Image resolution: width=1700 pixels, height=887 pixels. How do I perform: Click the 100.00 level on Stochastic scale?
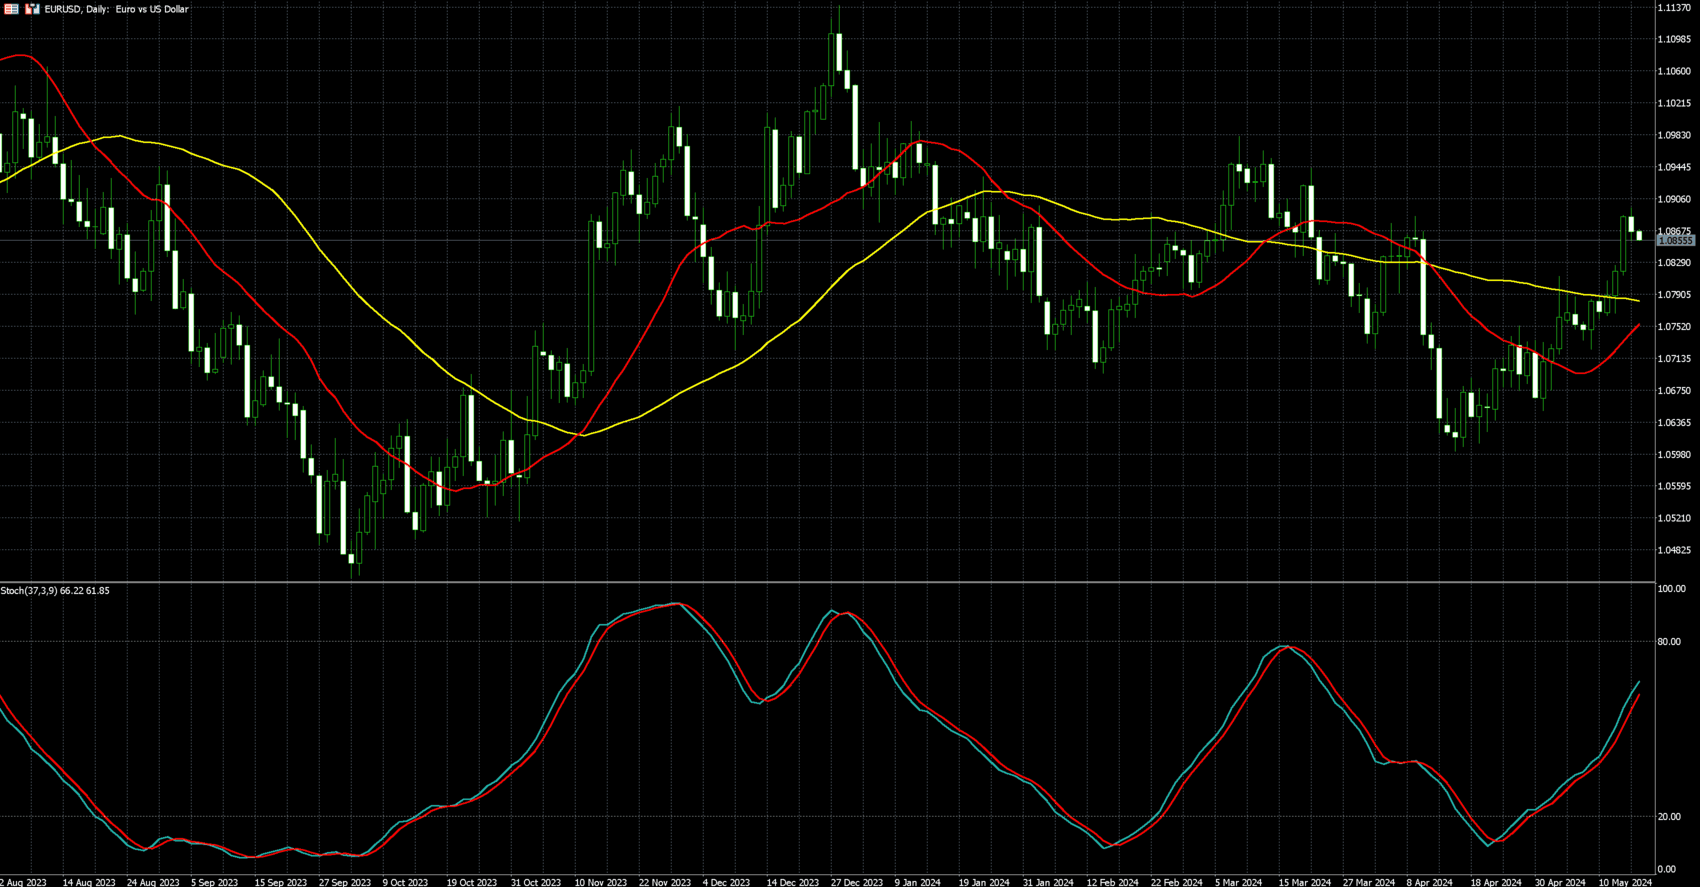coord(1671,589)
